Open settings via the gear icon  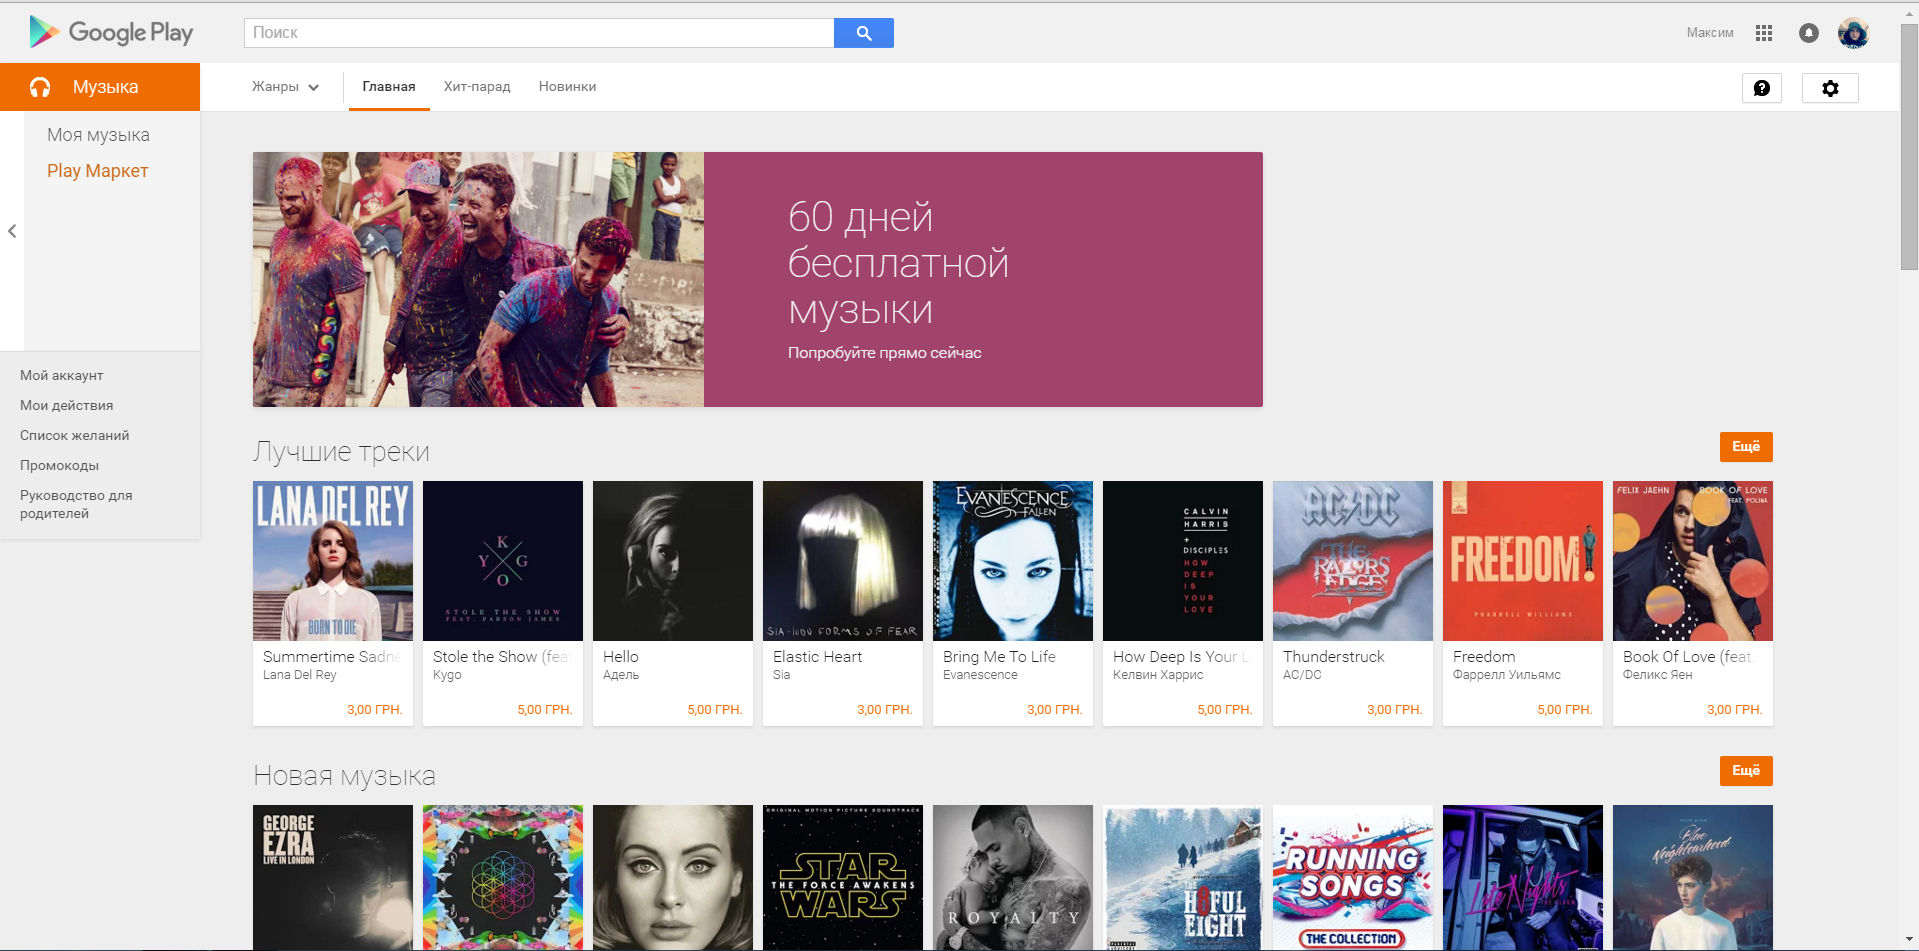click(x=1829, y=88)
